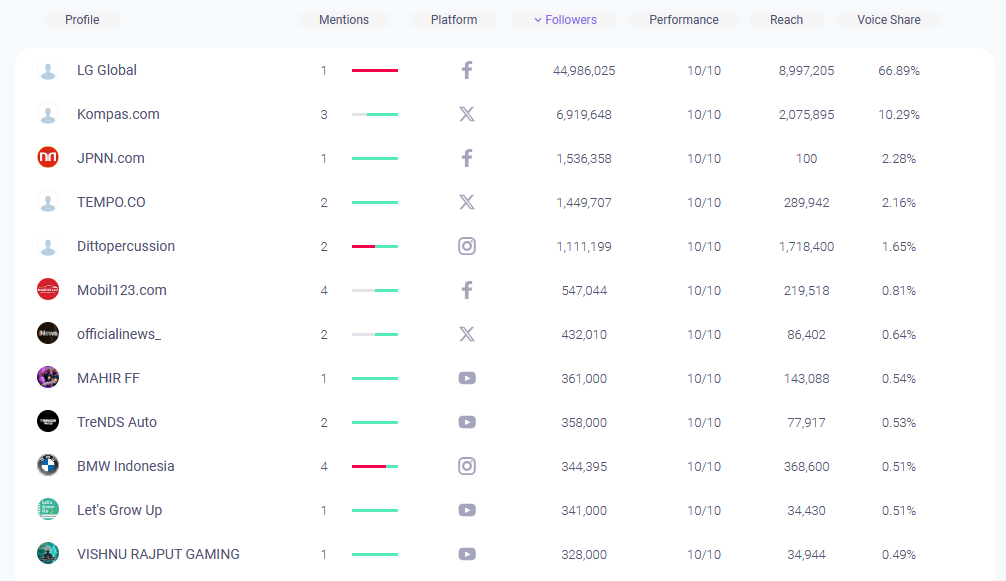This screenshot has height=581, width=1006.
Task: Click the reach value 1,718,400
Action: pyautogui.click(x=806, y=247)
